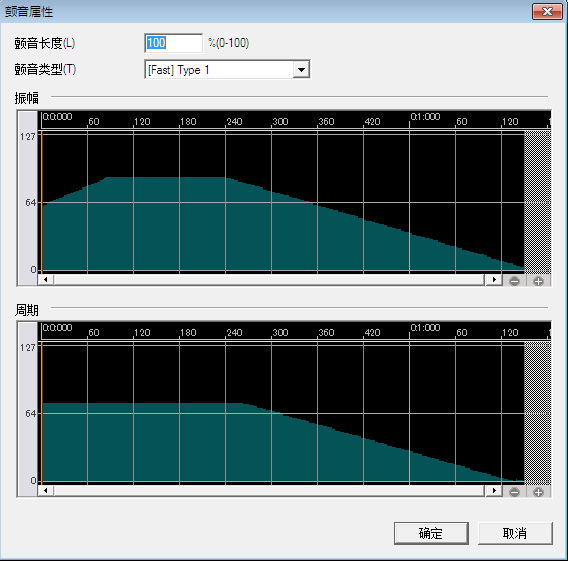
Task: Click the 0:0:000 start marker on the amplitude ruler
Action: (x=57, y=117)
